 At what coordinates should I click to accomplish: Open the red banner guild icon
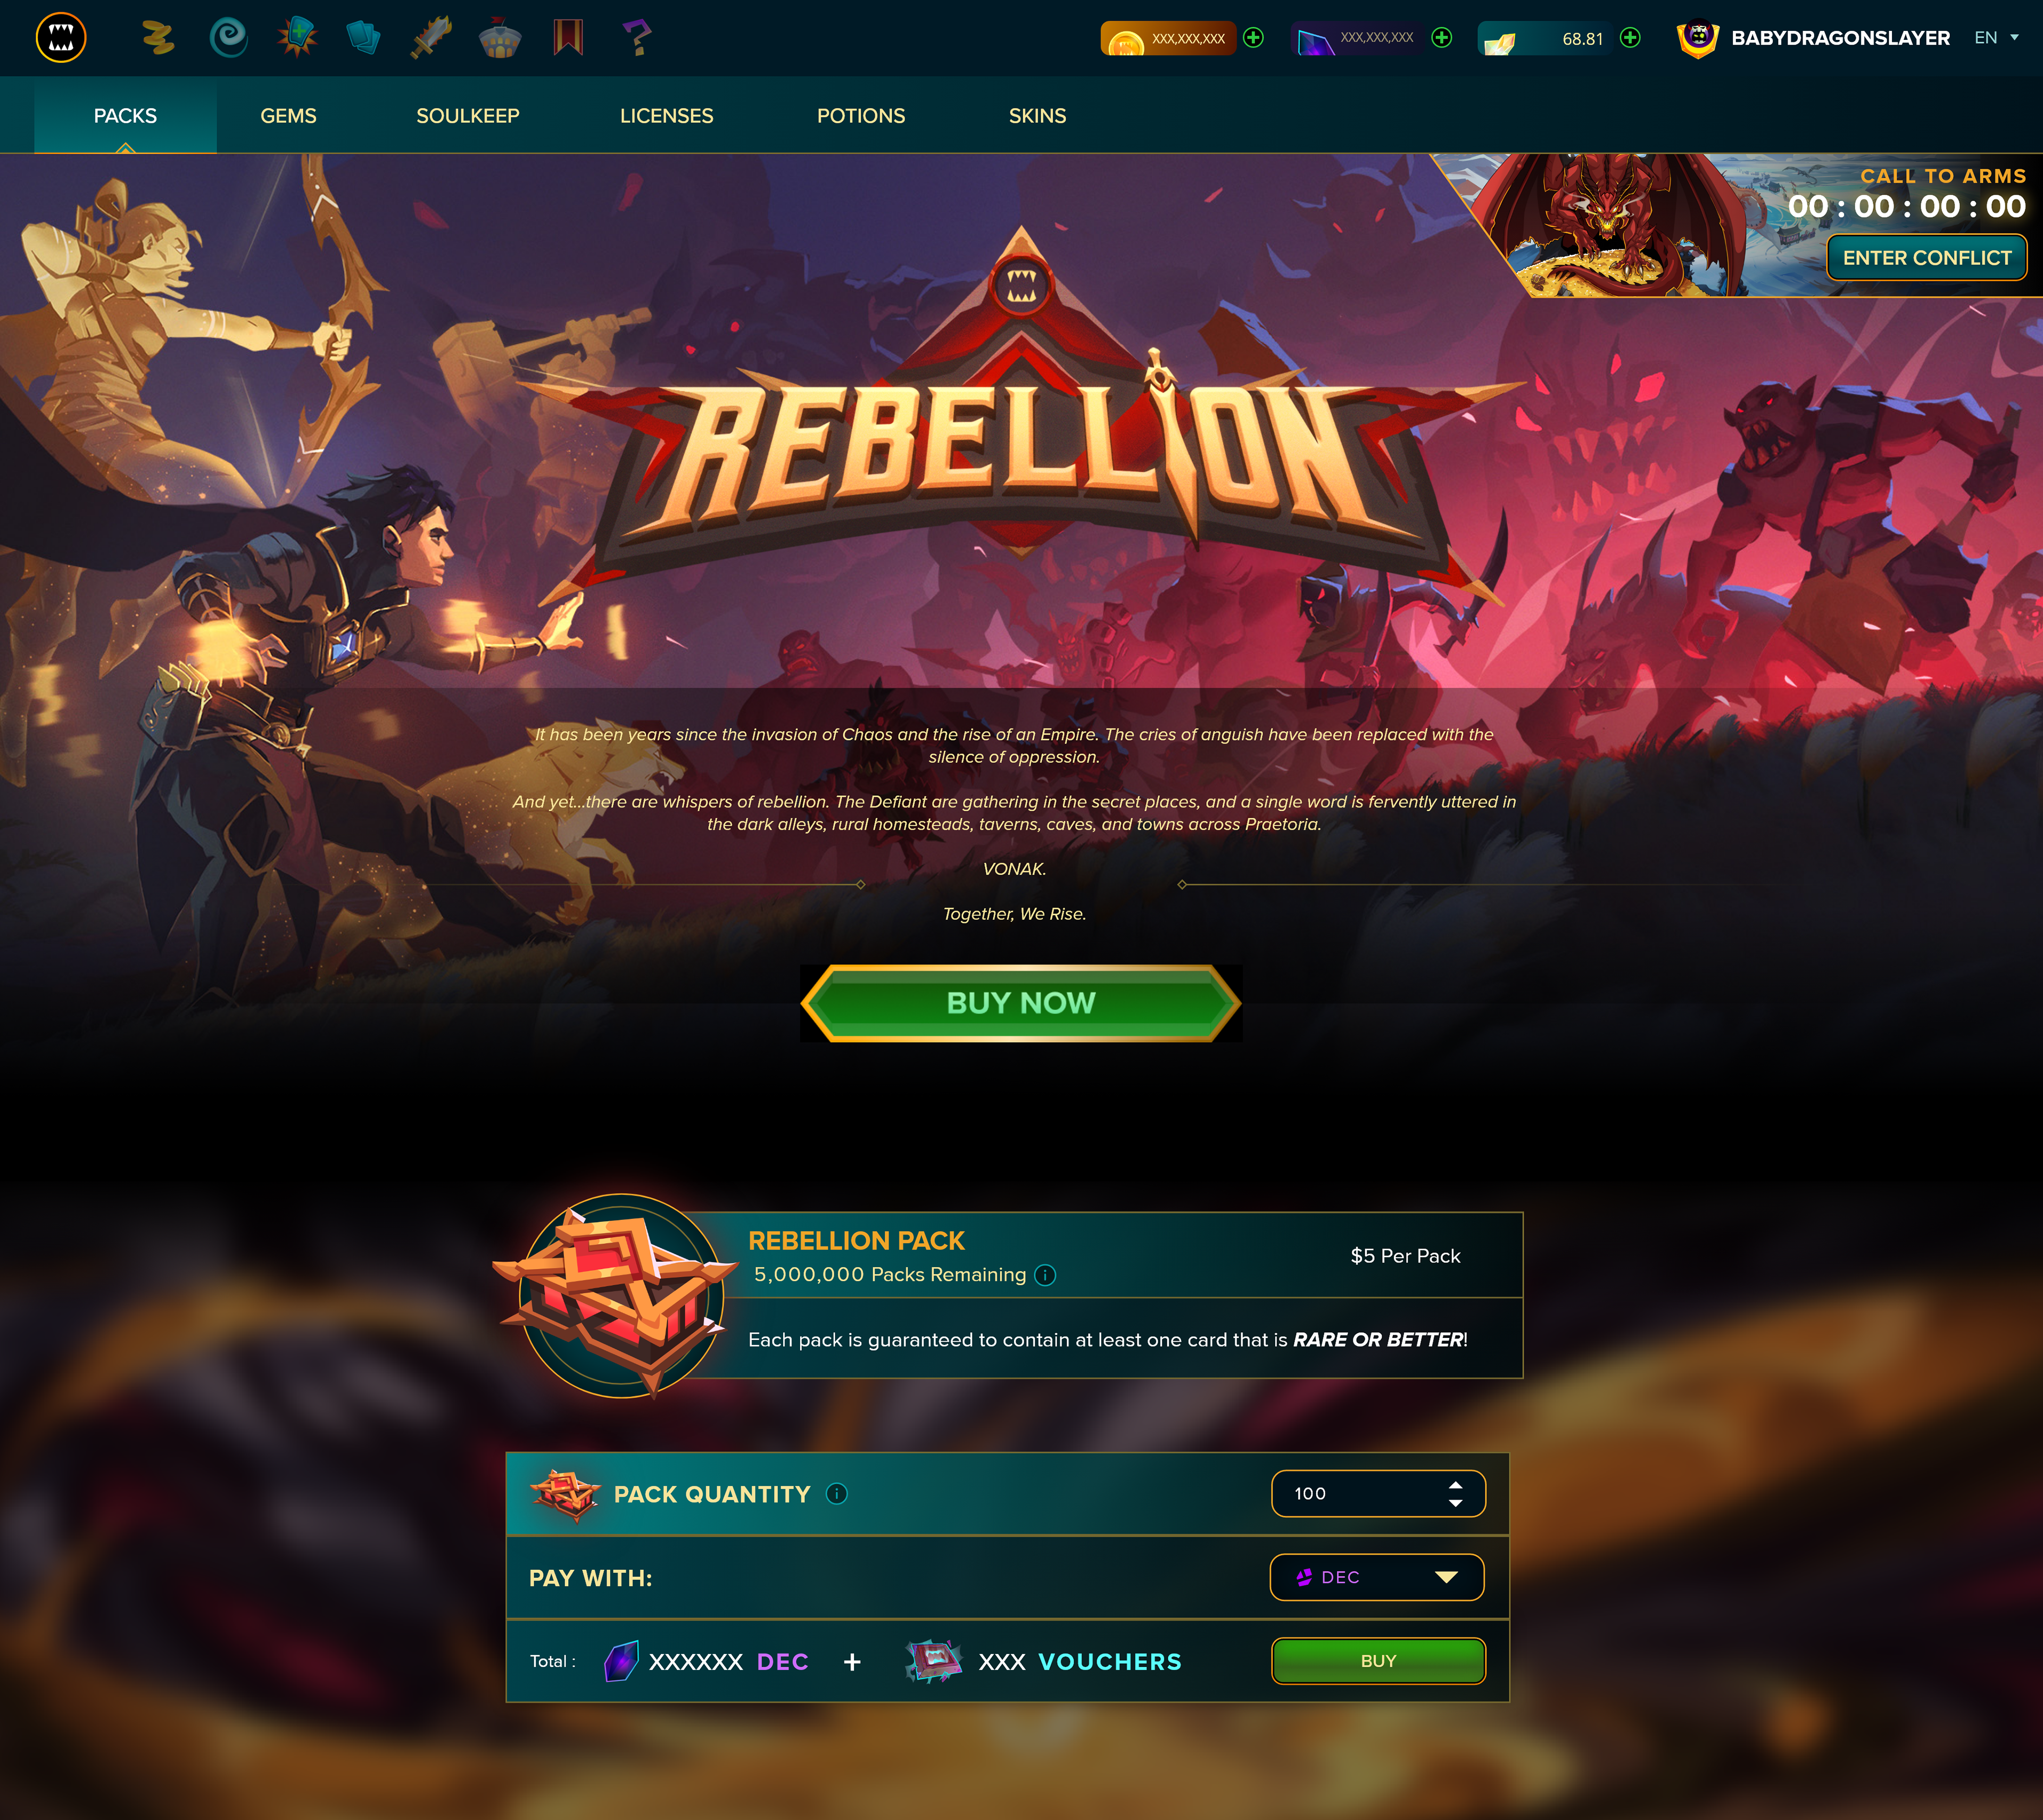pyautogui.click(x=568, y=38)
